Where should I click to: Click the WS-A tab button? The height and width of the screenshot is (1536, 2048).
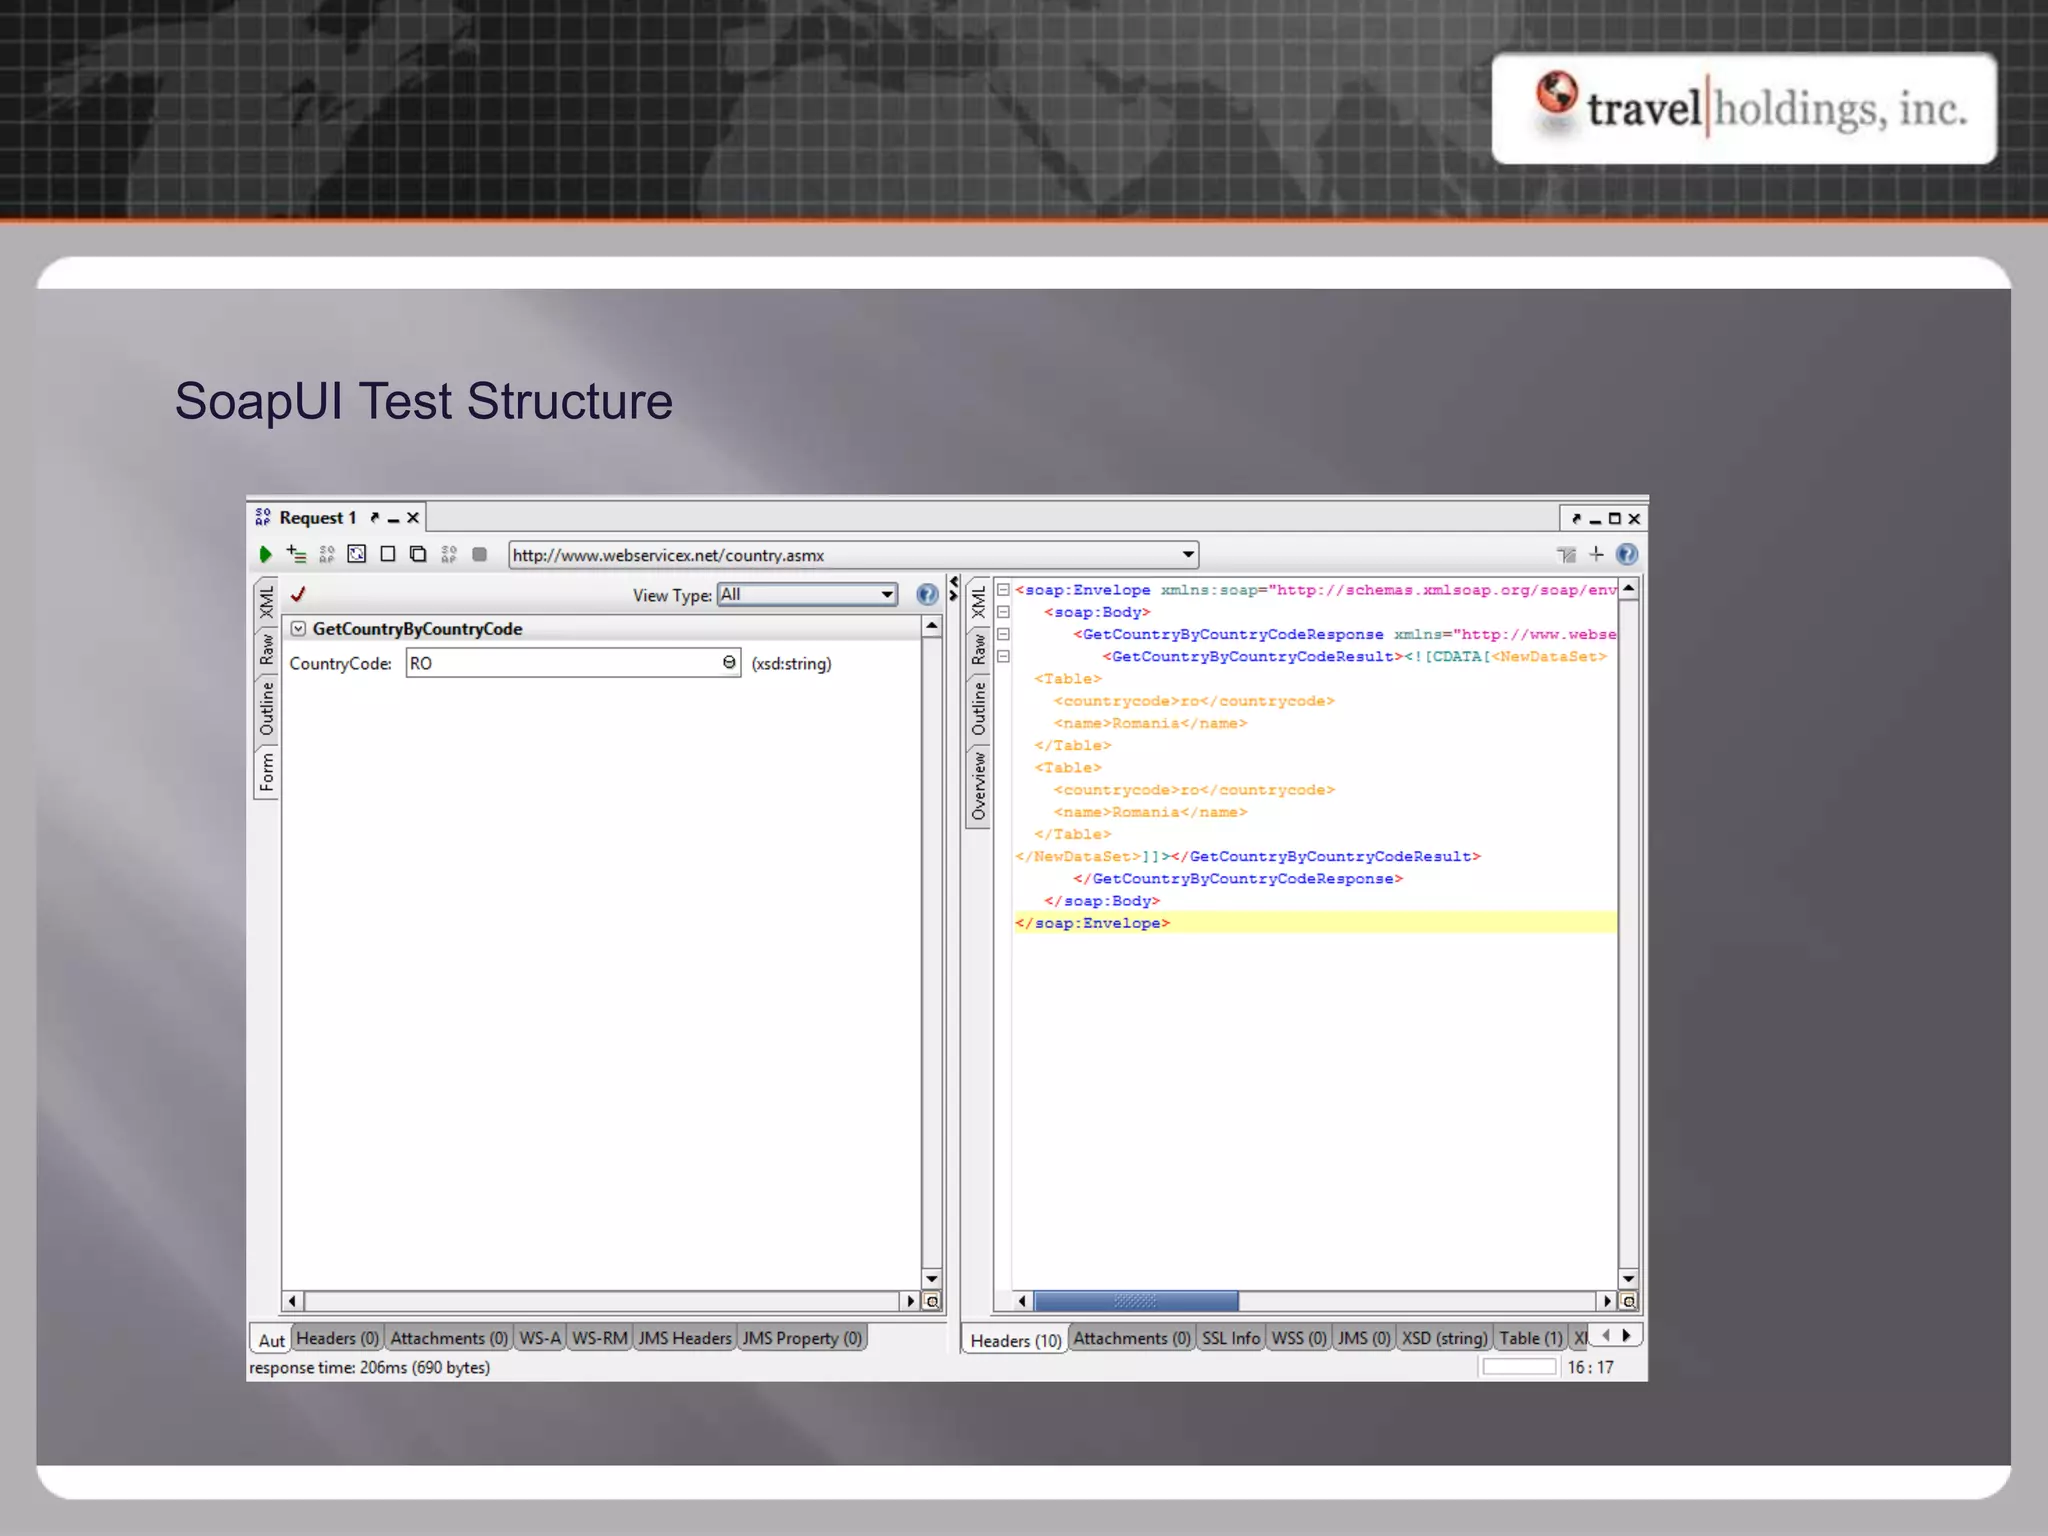(540, 1338)
